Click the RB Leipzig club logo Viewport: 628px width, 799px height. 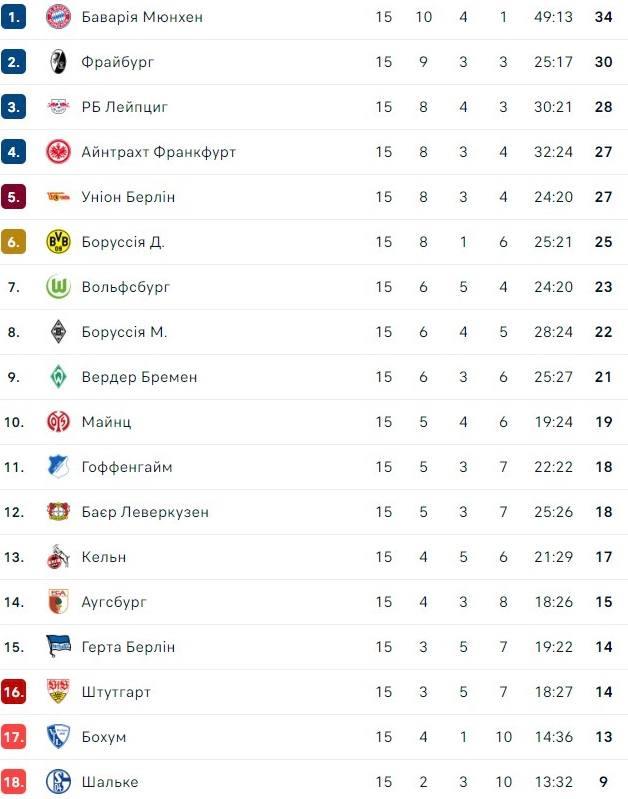58,107
